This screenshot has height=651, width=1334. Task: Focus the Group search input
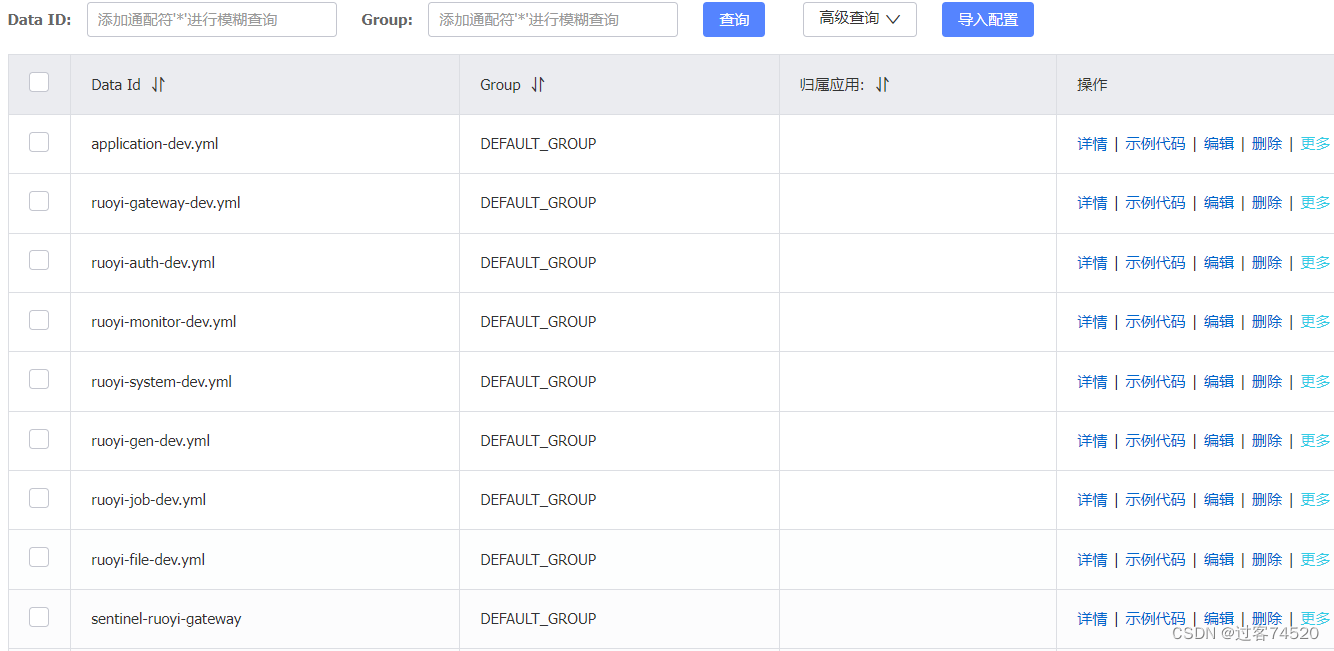point(553,19)
